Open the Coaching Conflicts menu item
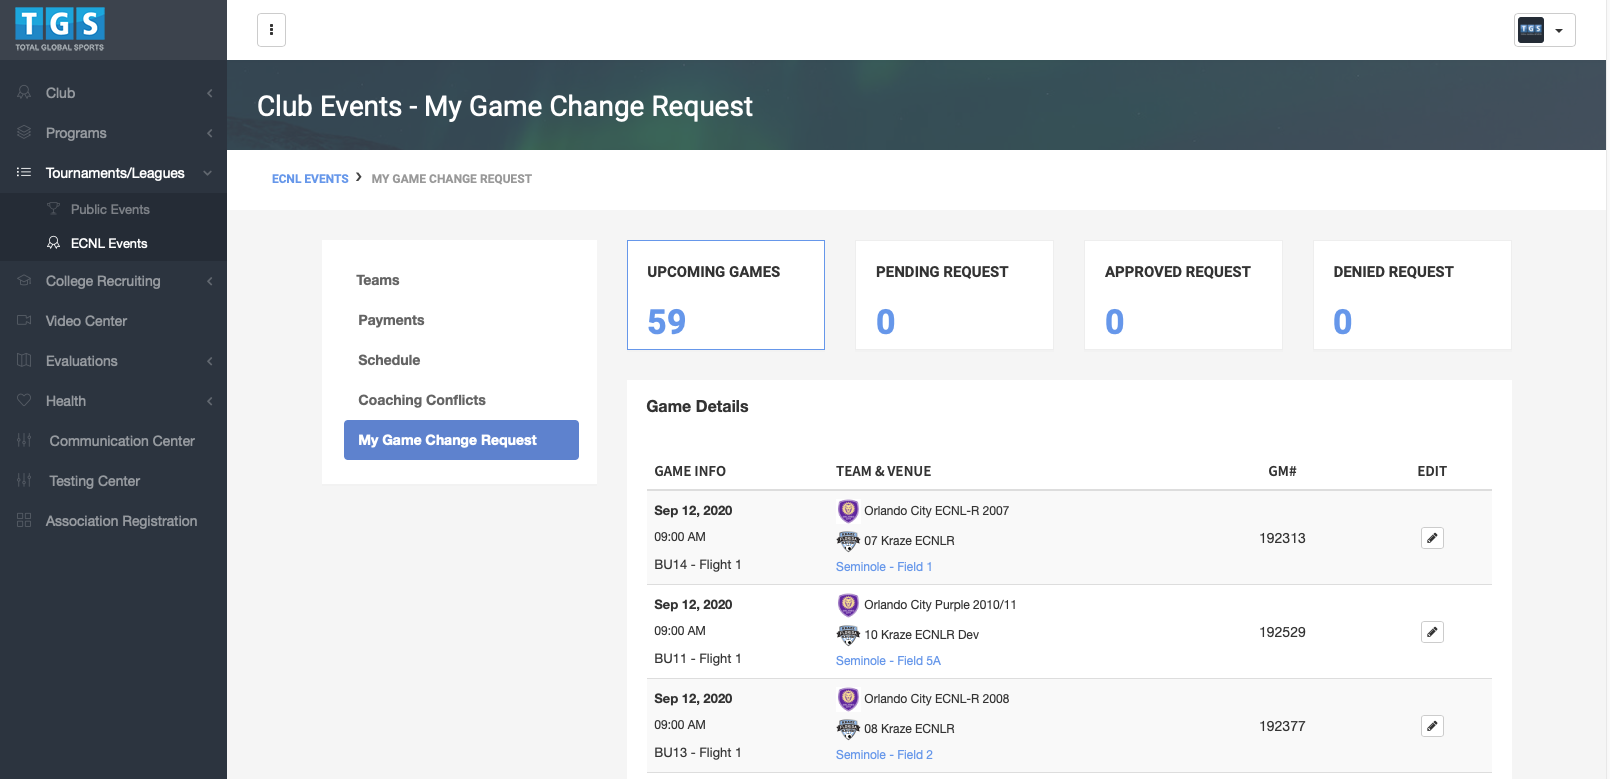 coord(421,400)
